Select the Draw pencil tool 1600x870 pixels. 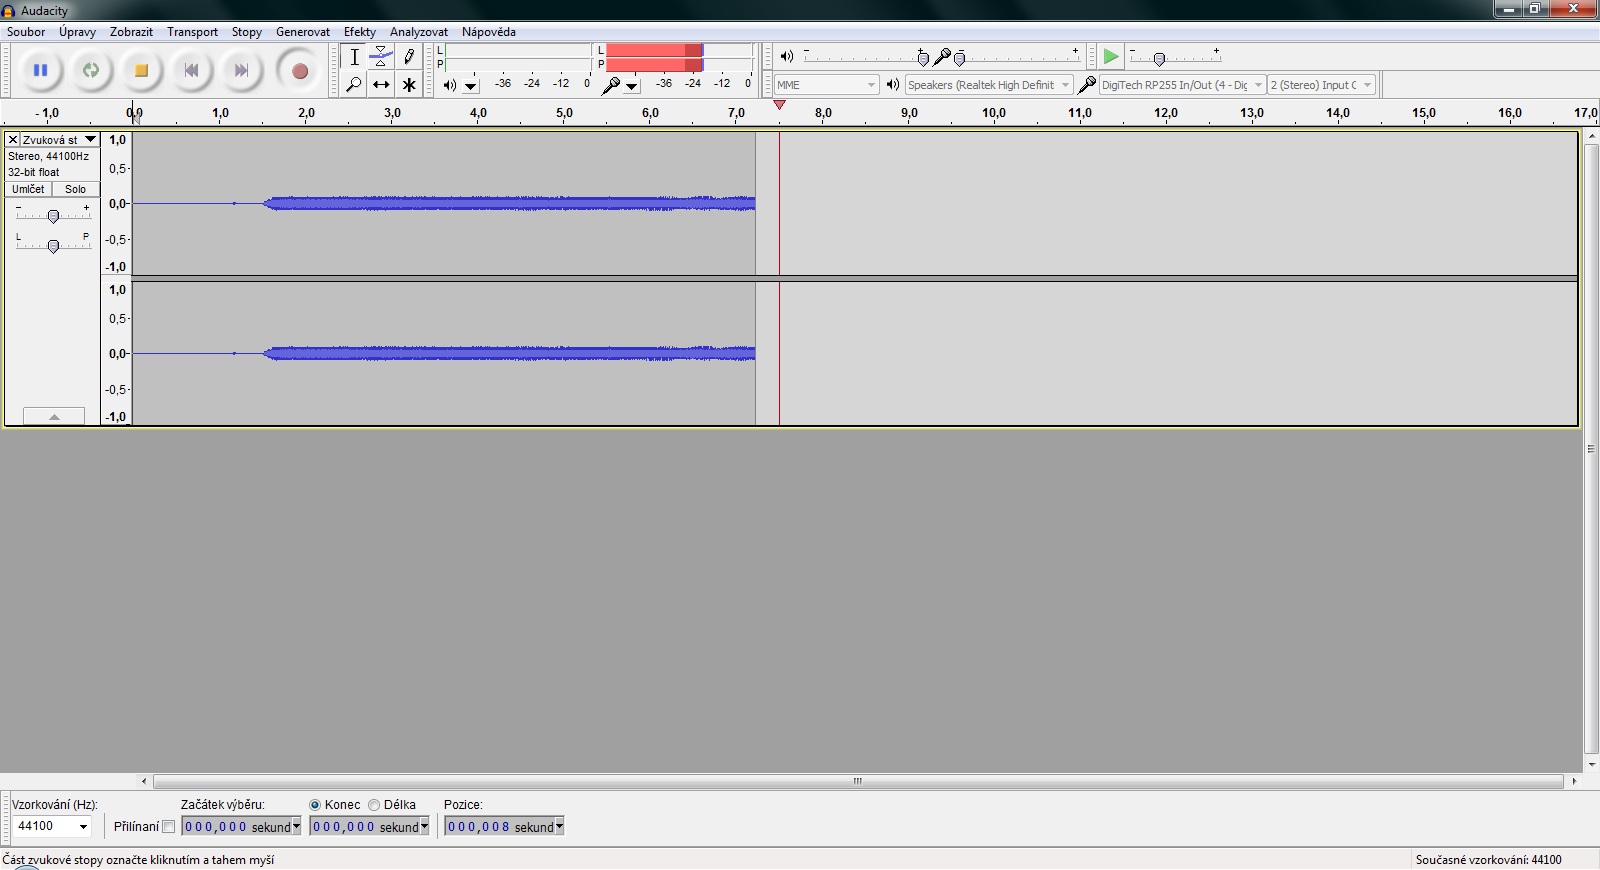tap(408, 57)
